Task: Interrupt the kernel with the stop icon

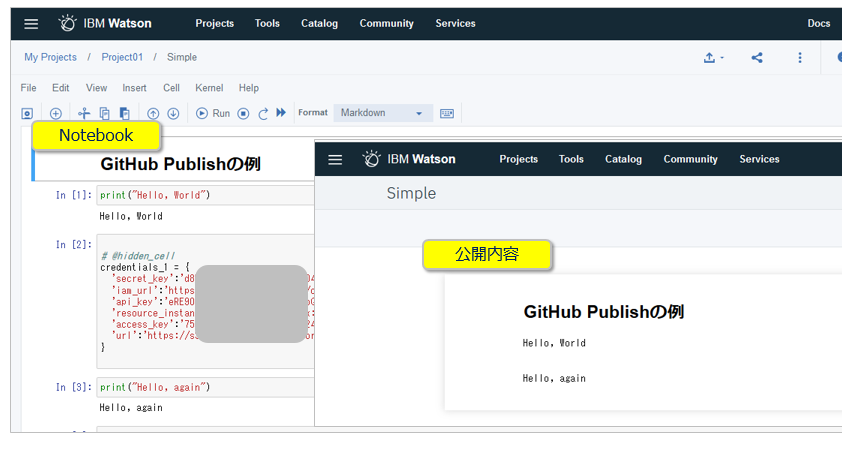Action: click(243, 113)
